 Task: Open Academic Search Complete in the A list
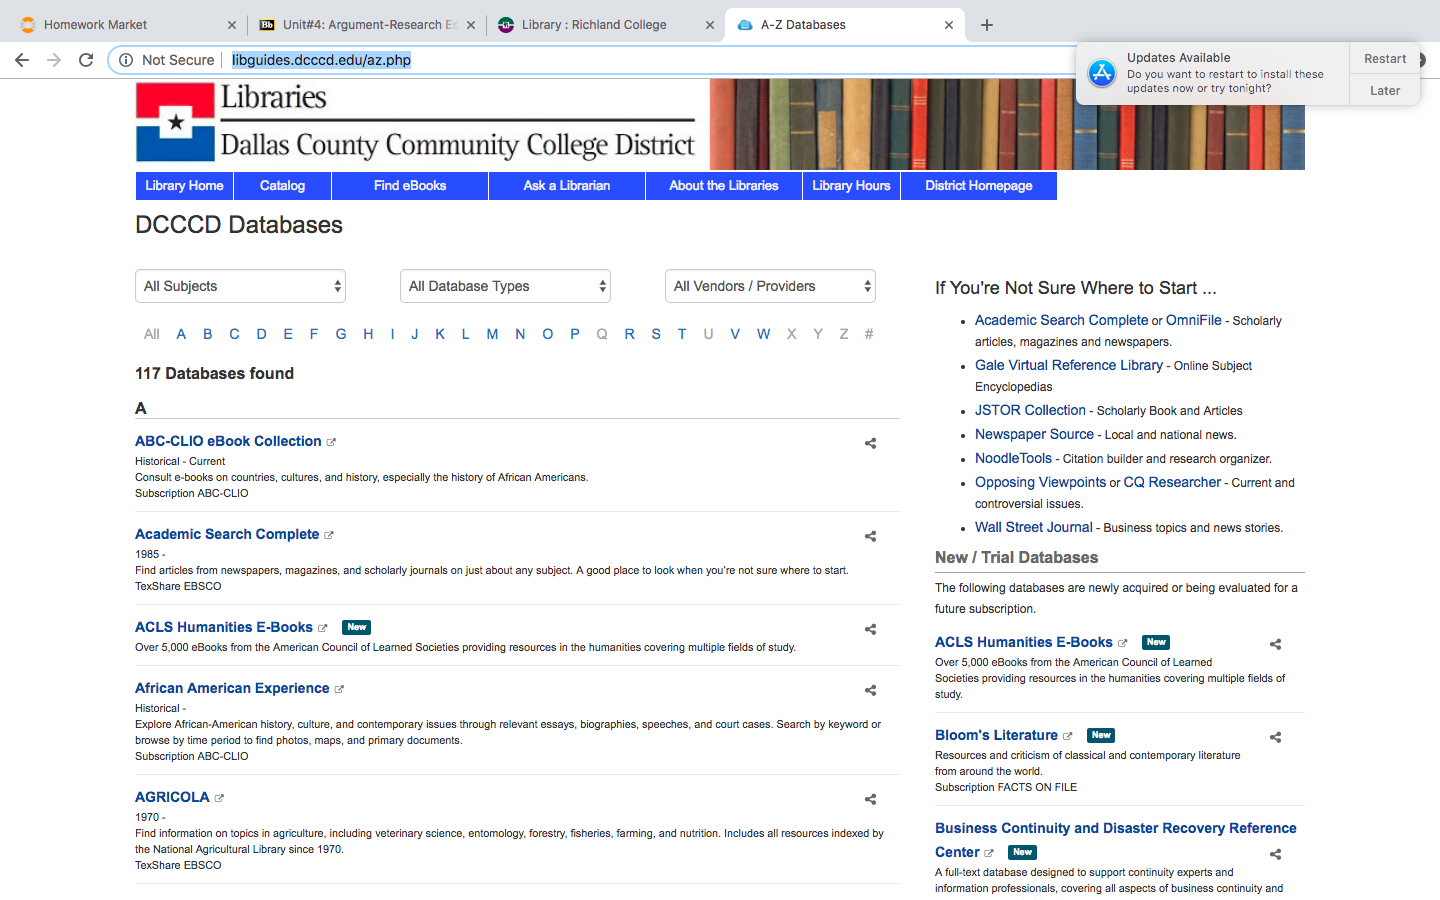pyautogui.click(x=227, y=534)
